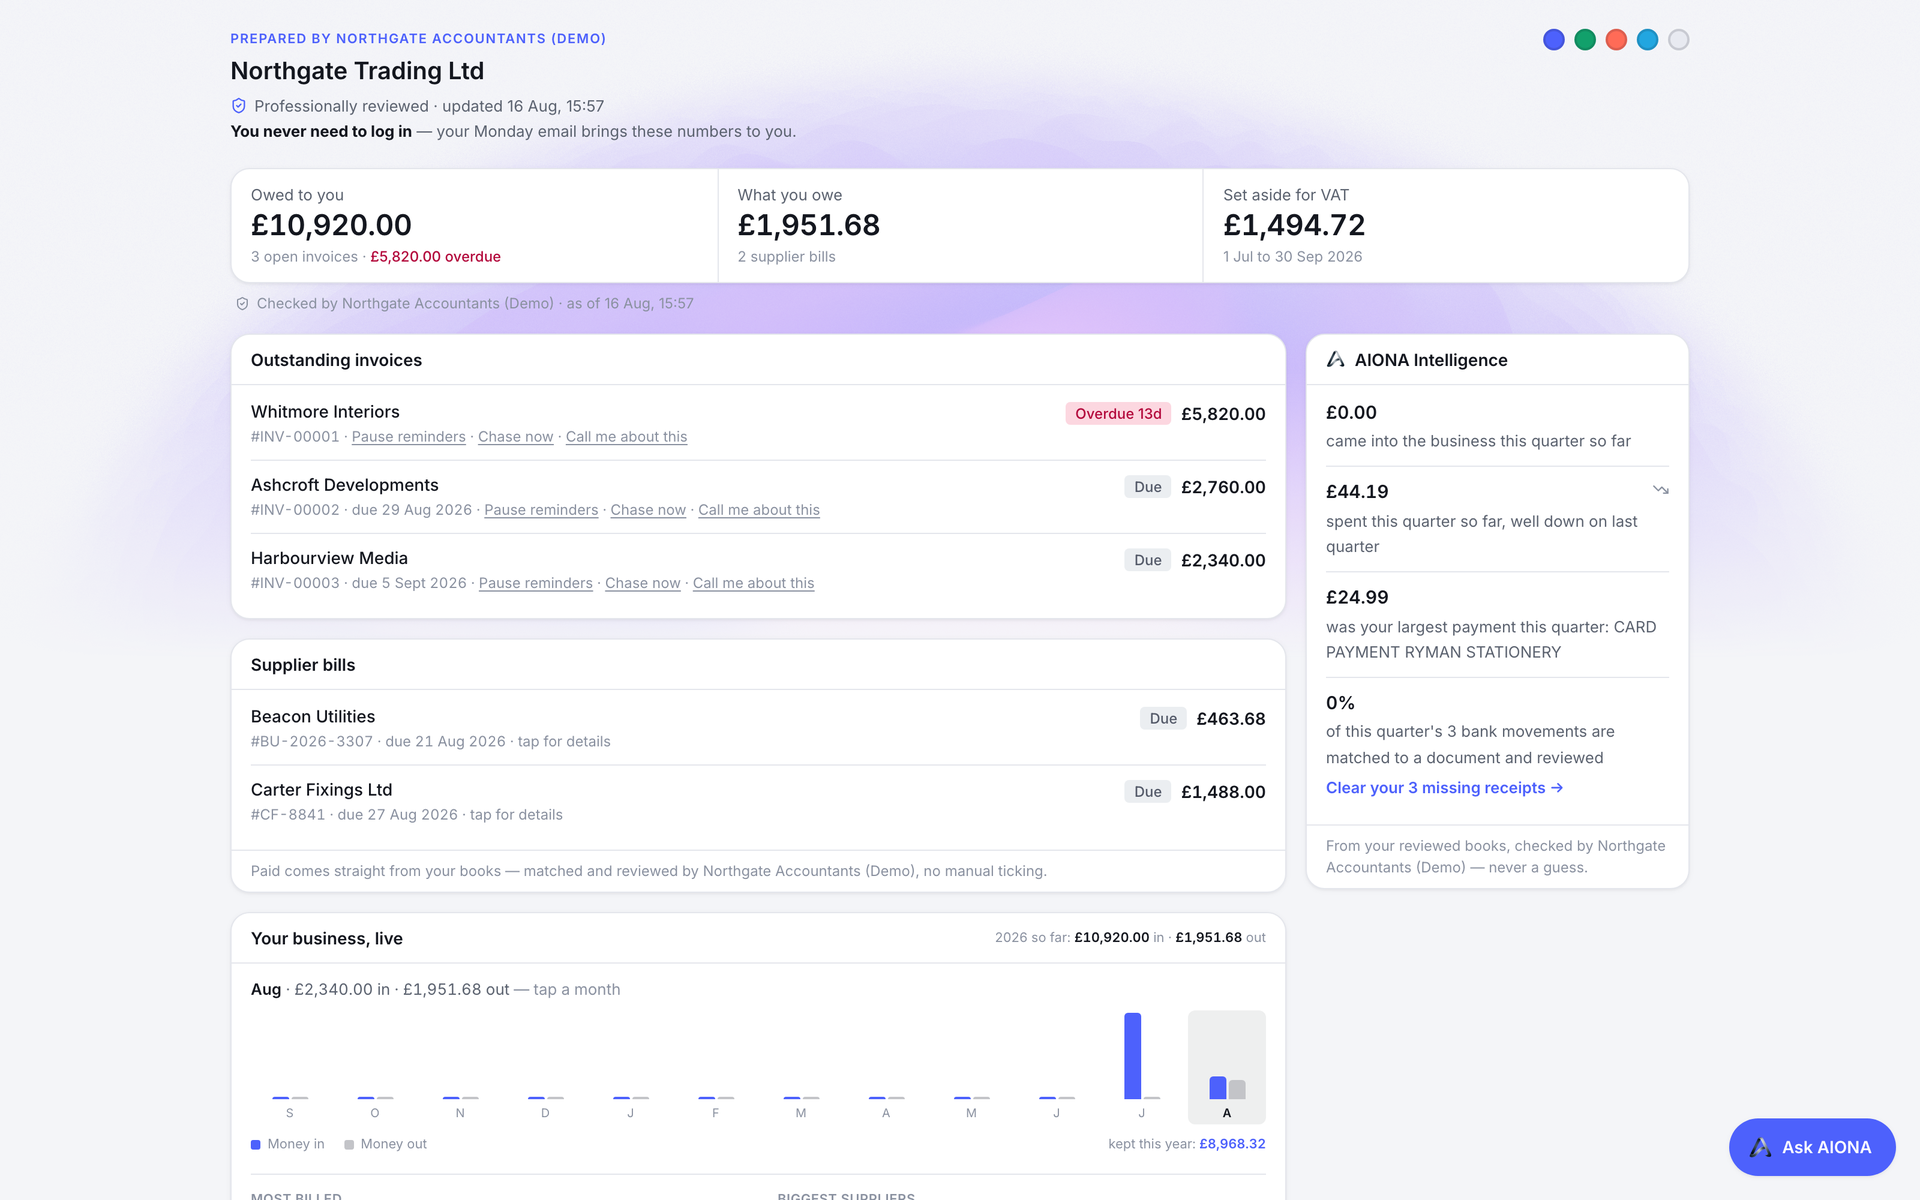Viewport: 1920px width, 1200px height.
Task: Pause reminders for Whitmore Interiors invoice
Action: pos(408,437)
